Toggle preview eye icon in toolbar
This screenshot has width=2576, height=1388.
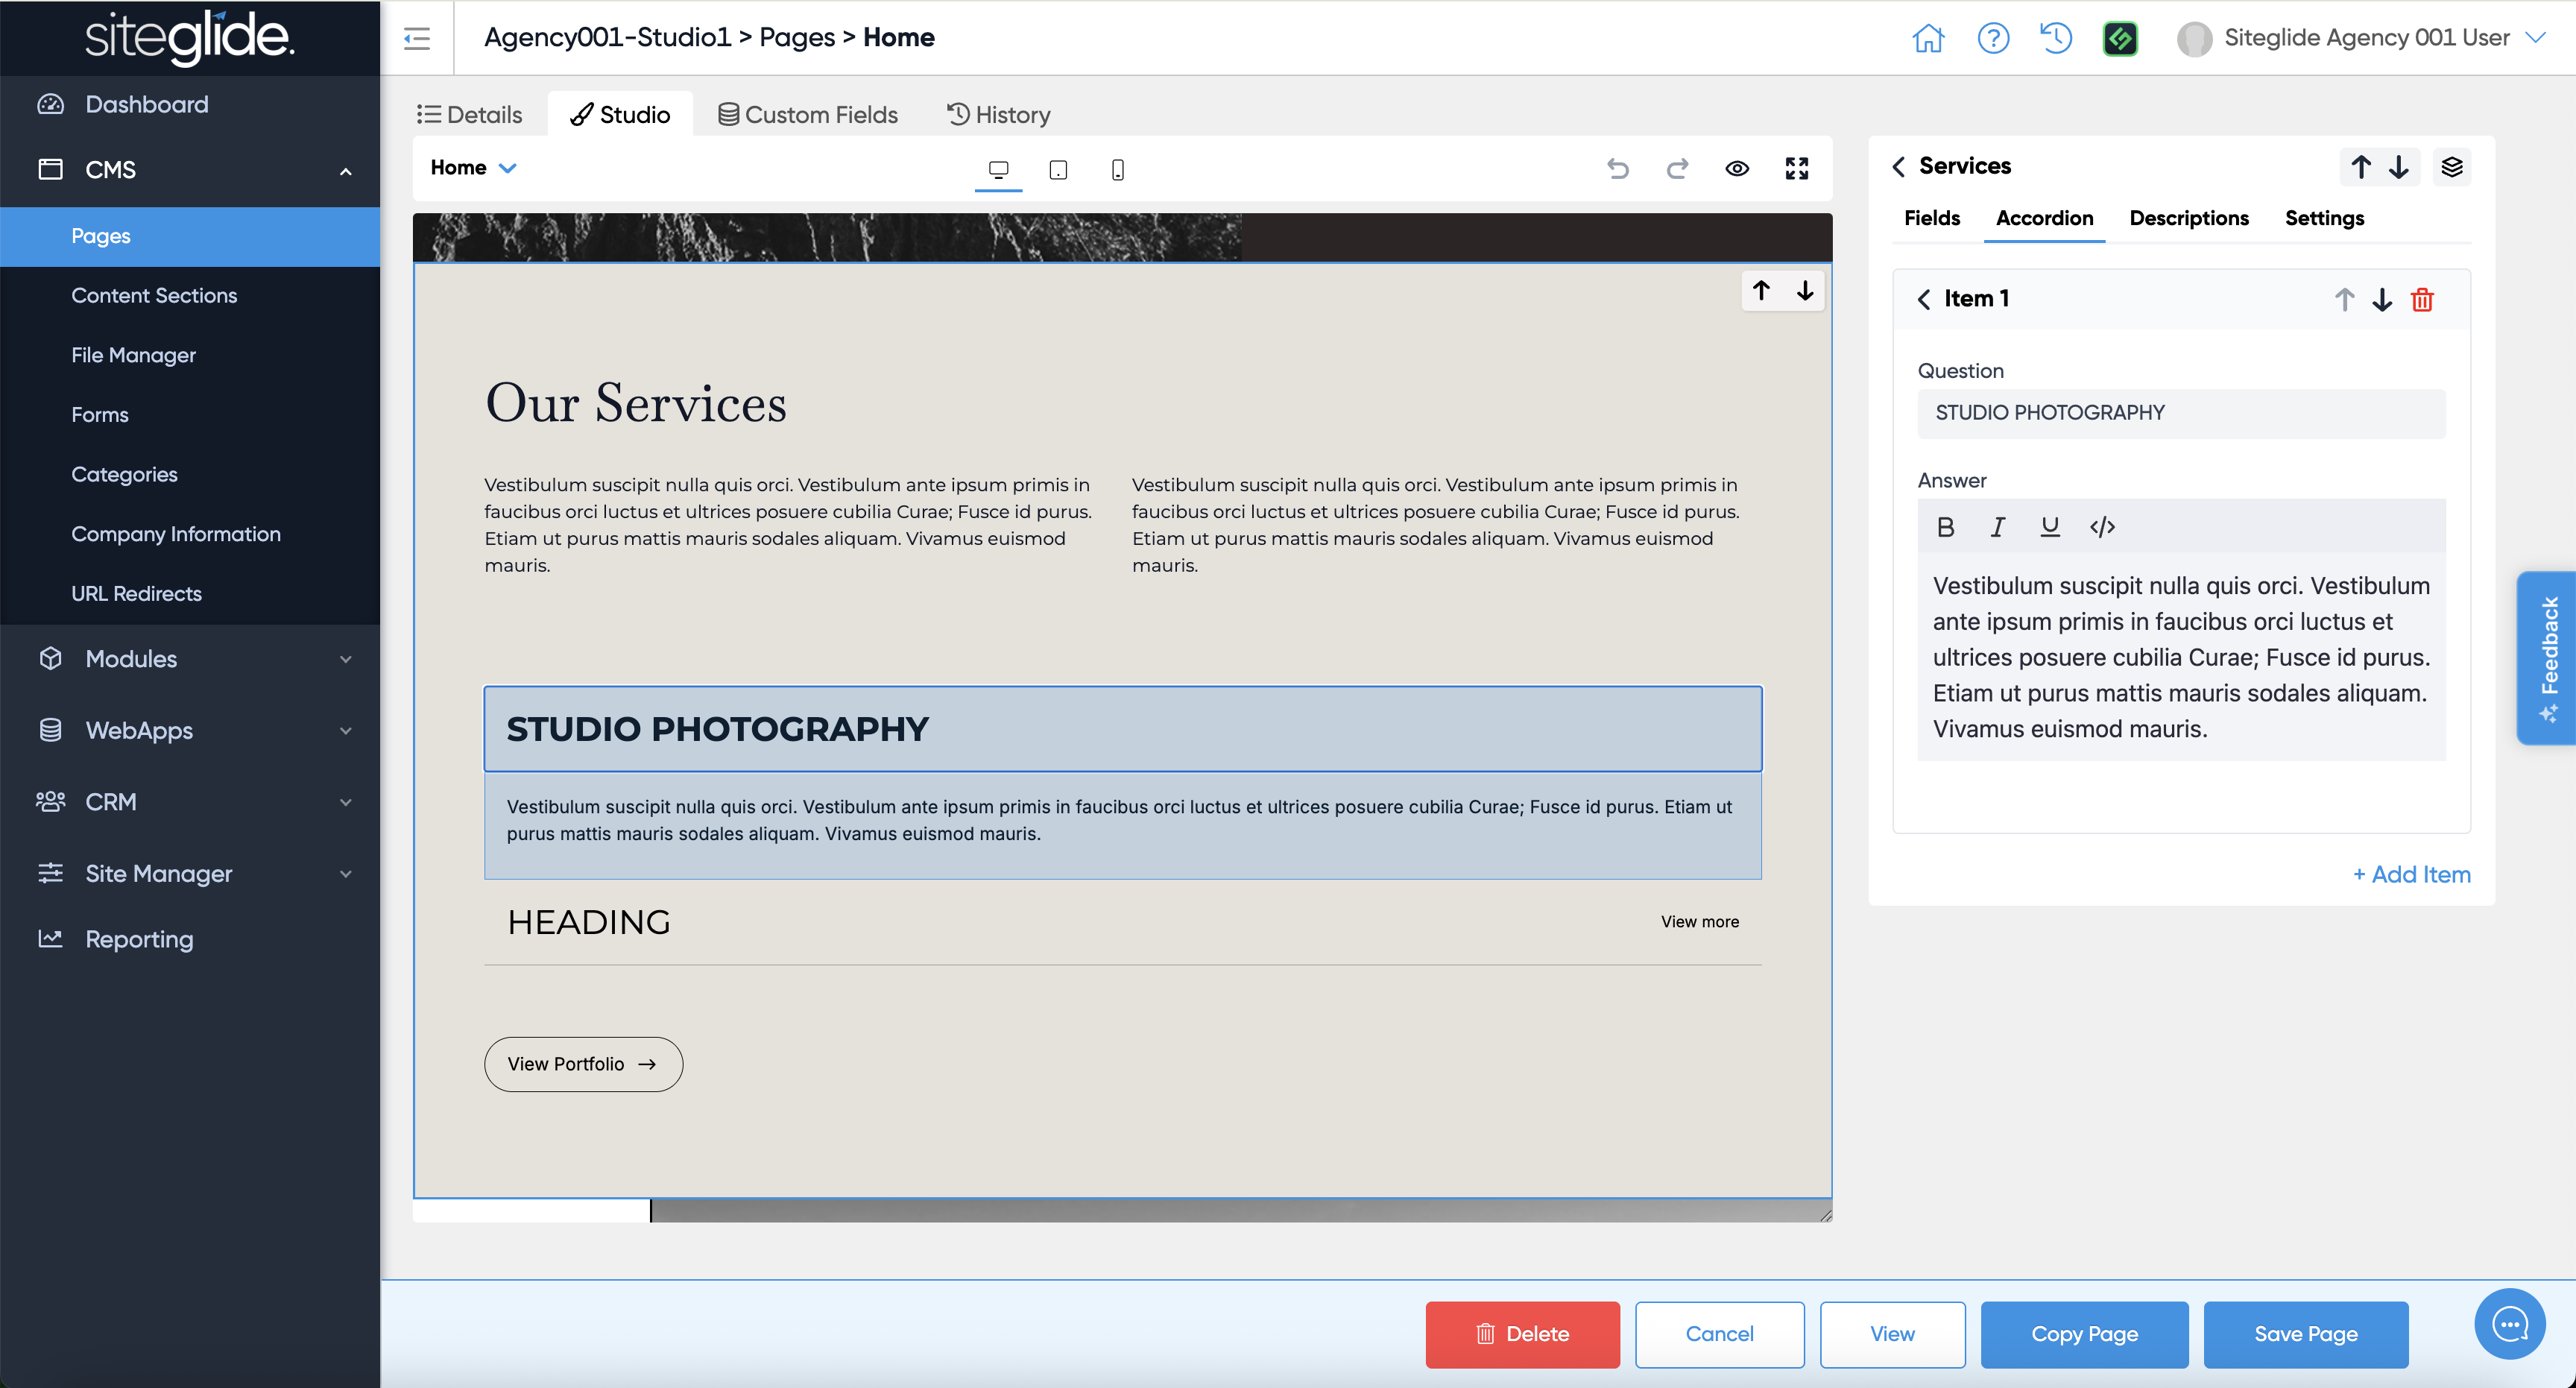1737,168
